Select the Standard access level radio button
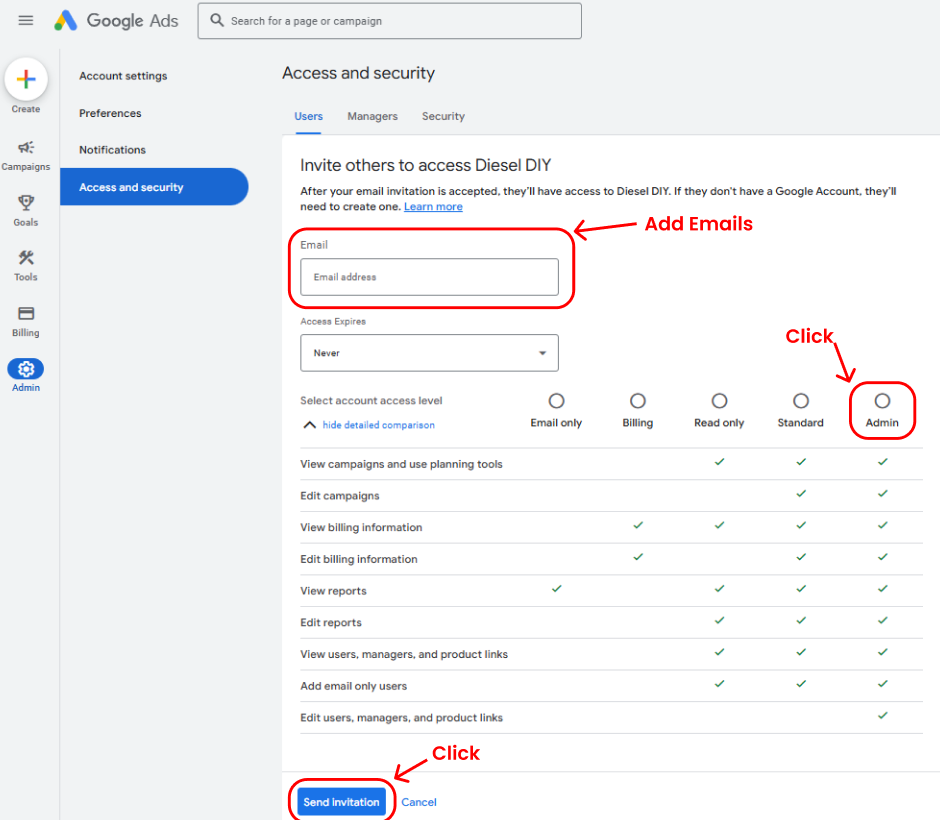The width and height of the screenshot is (940, 820). [x=801, y=401]
